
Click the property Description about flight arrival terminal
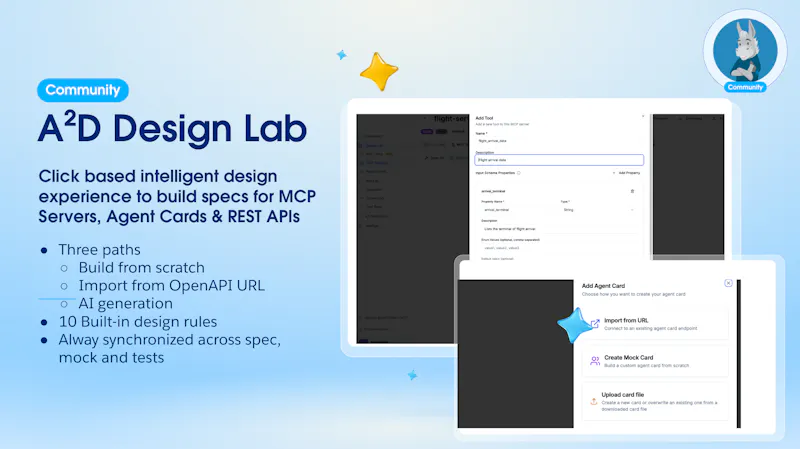559,229
